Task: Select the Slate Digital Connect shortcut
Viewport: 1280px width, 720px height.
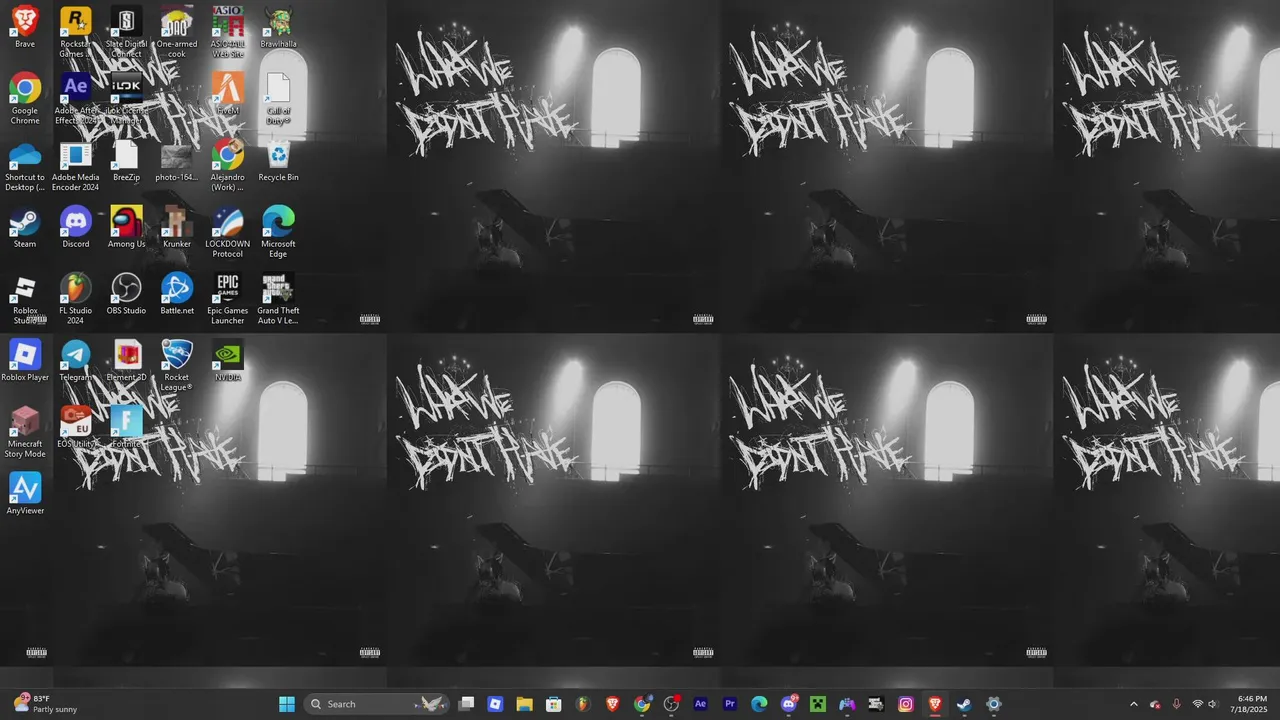Action: (x=126, y=31)
